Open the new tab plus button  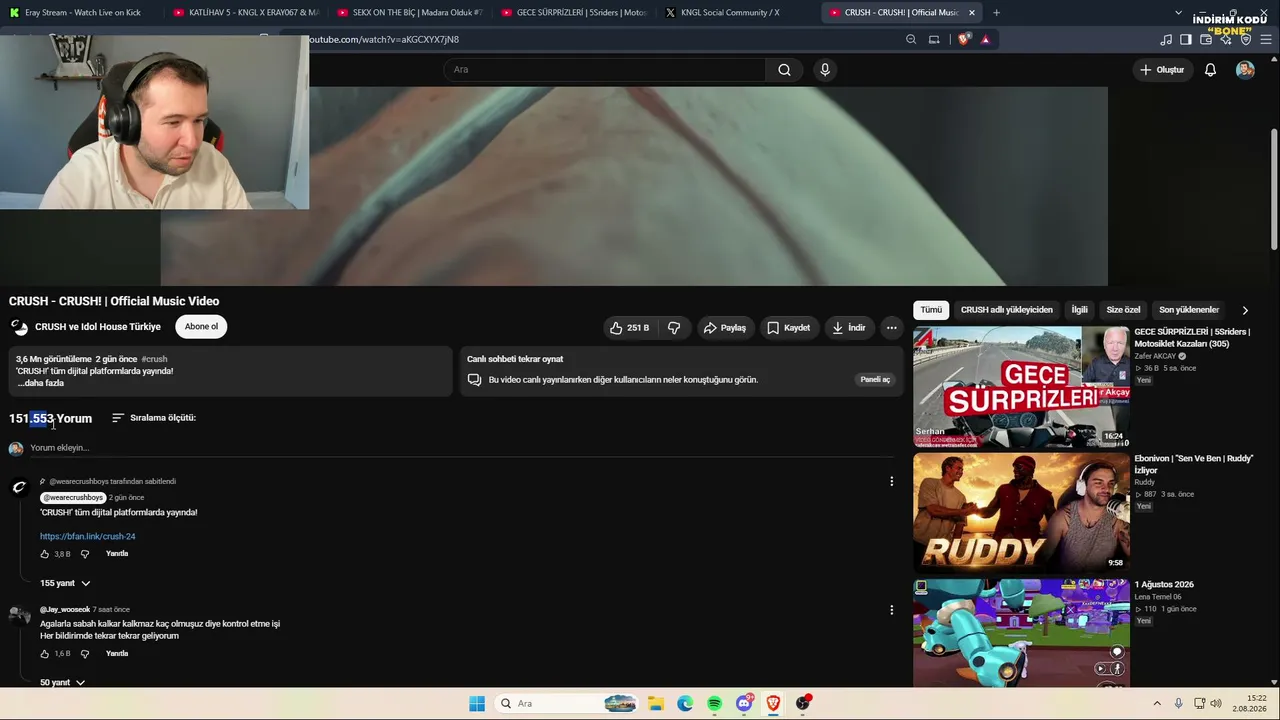[x=996, y=13]
